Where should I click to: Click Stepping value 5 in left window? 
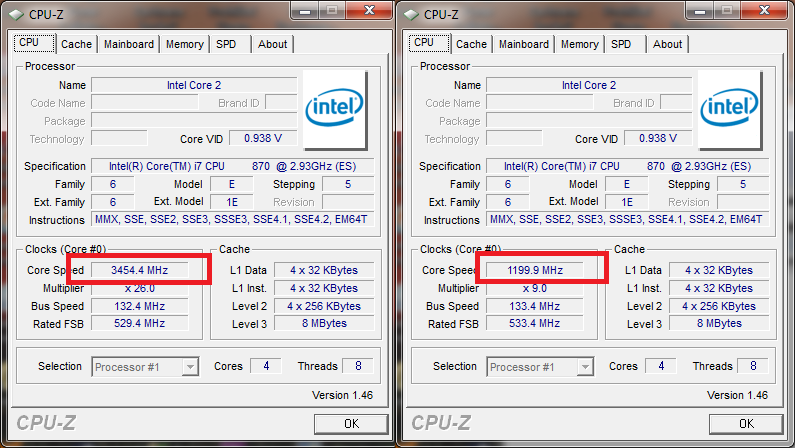348,184
